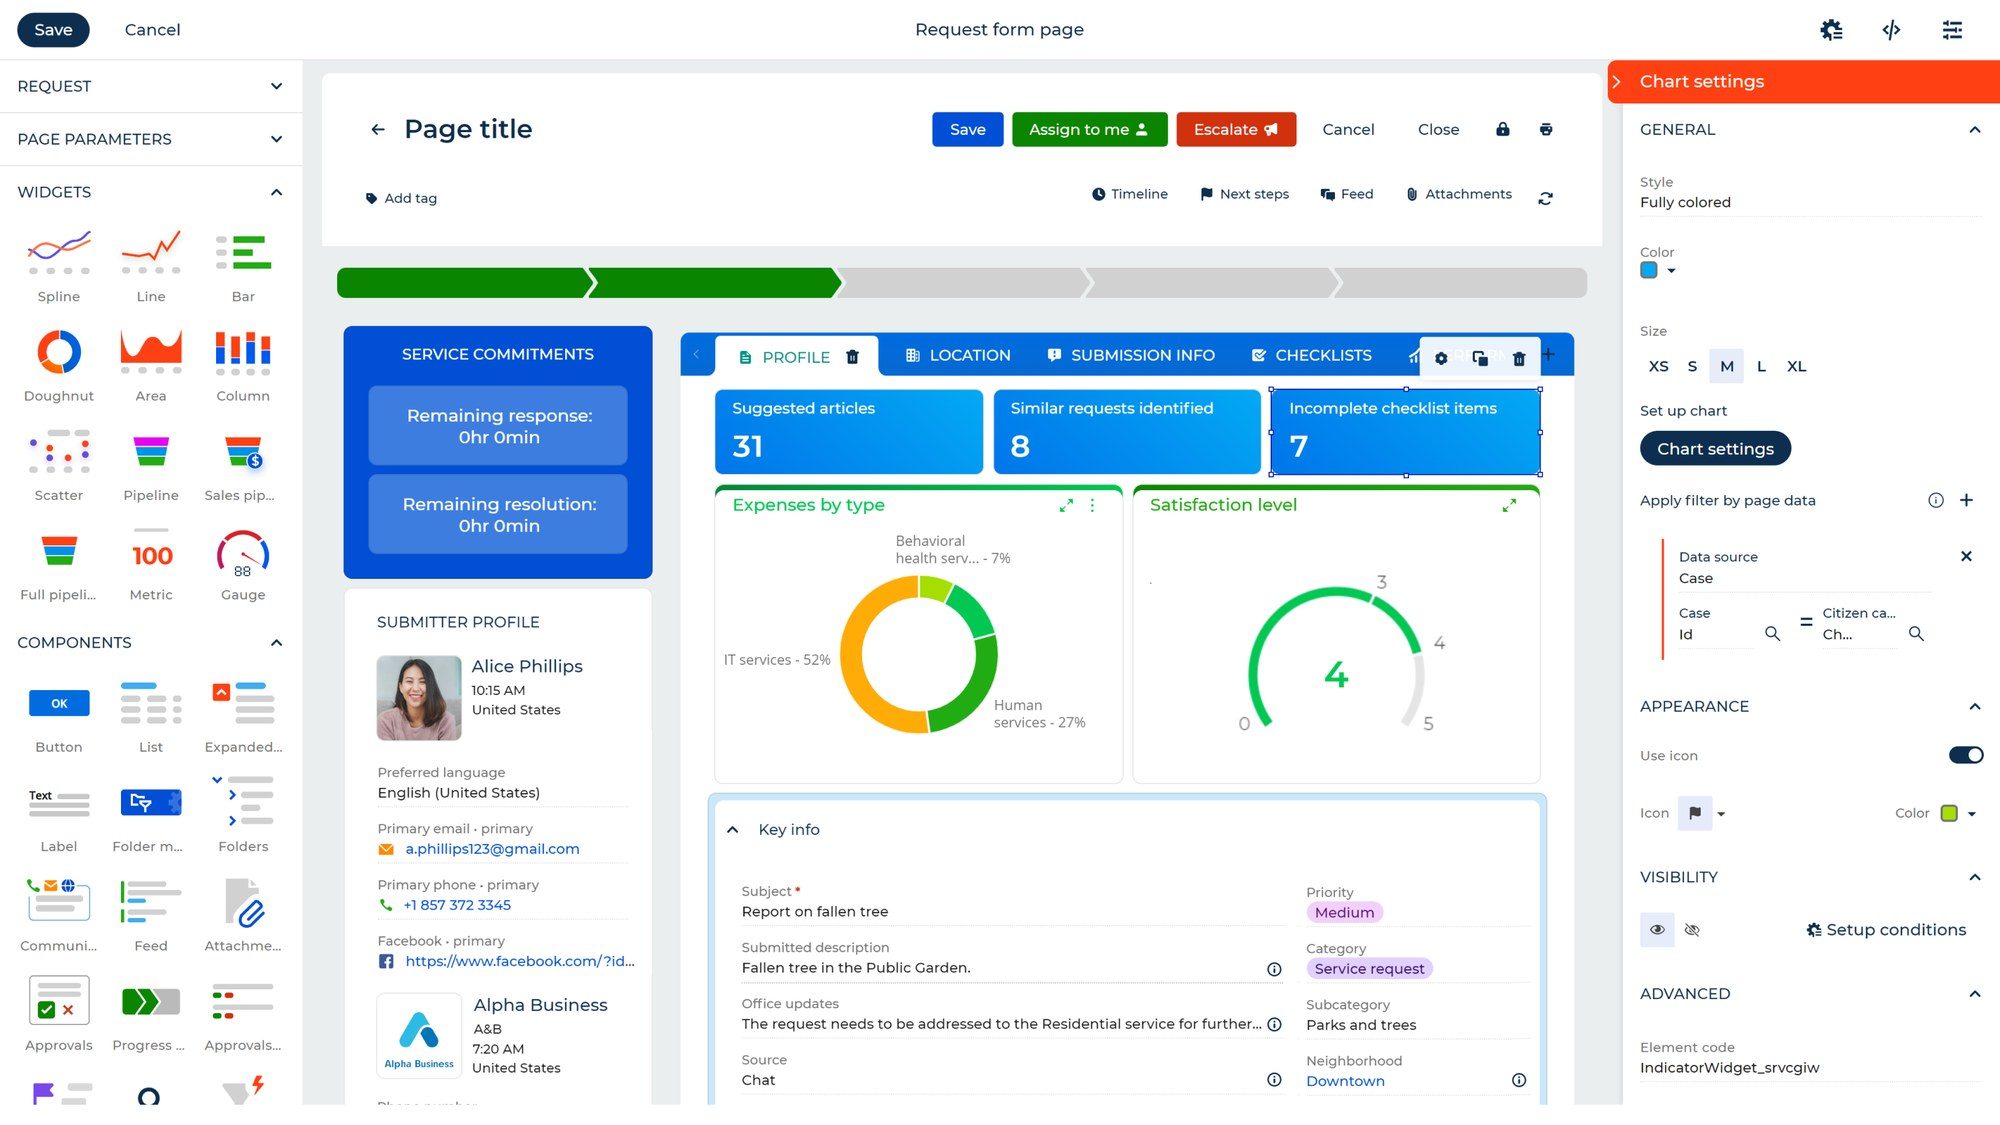This screenshot has height=1125, width=2000.
Task: Open selected widget gear settings icon
Action: point(1441,358)
